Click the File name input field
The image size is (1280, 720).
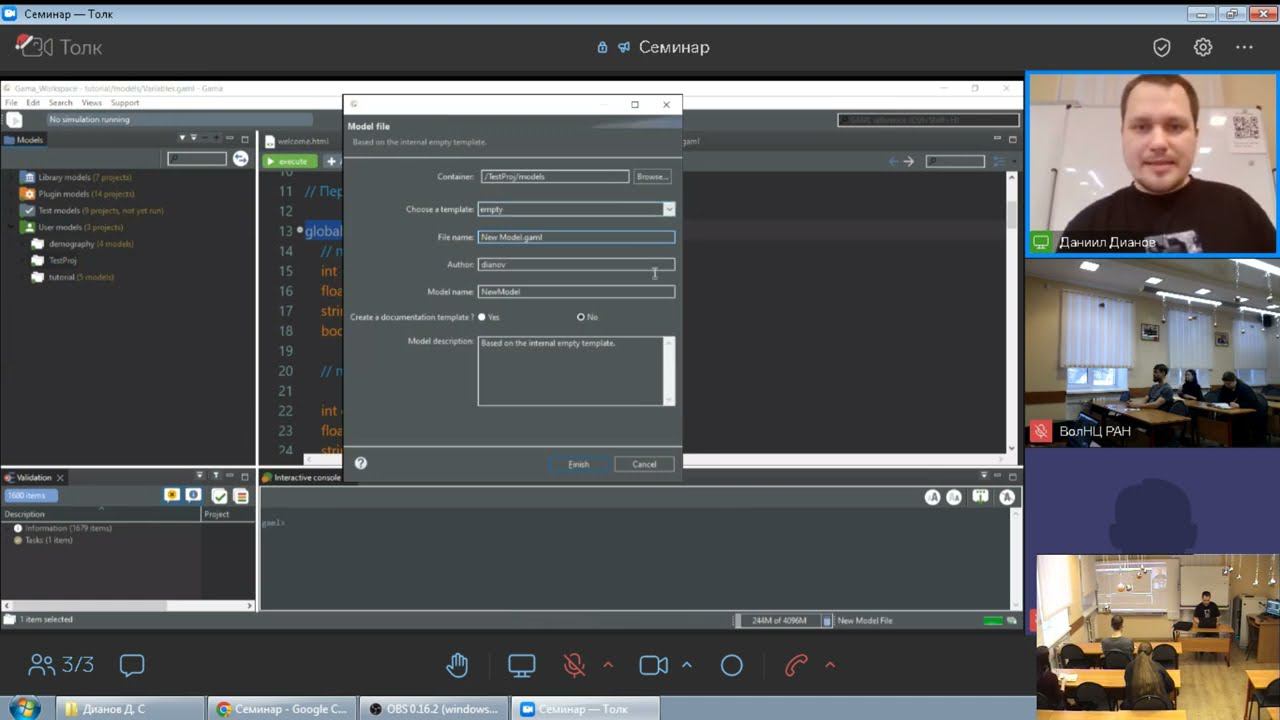tap(576, 237)
